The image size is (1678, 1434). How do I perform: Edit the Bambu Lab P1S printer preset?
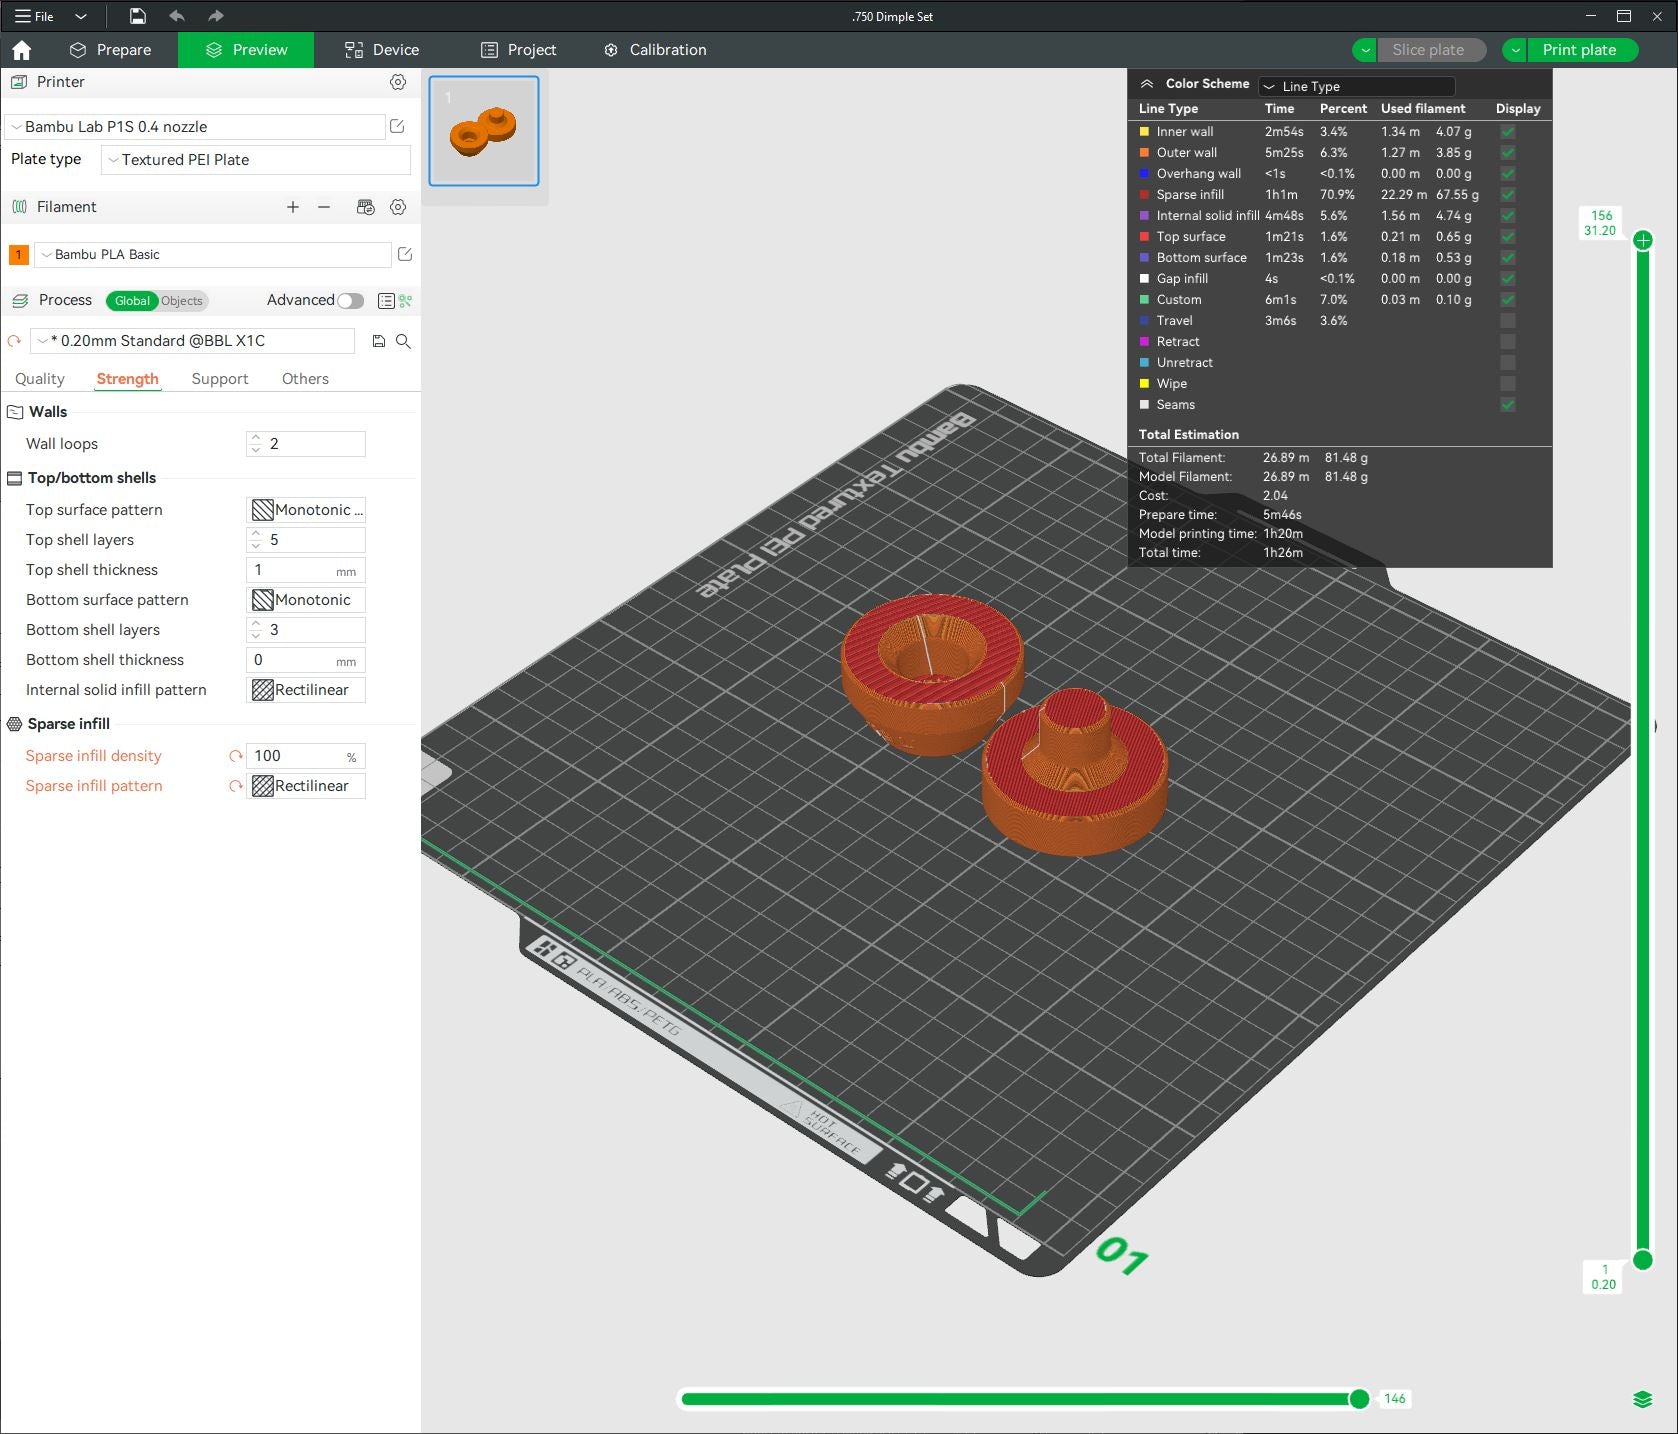point(397,126)
